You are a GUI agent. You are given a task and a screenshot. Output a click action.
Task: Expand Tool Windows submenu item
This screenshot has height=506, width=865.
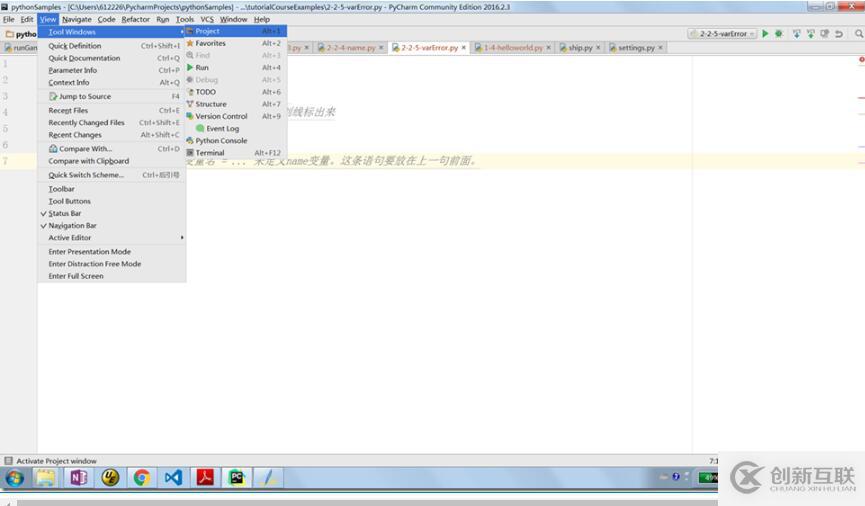pyautogui.click(x=111, y=32)
